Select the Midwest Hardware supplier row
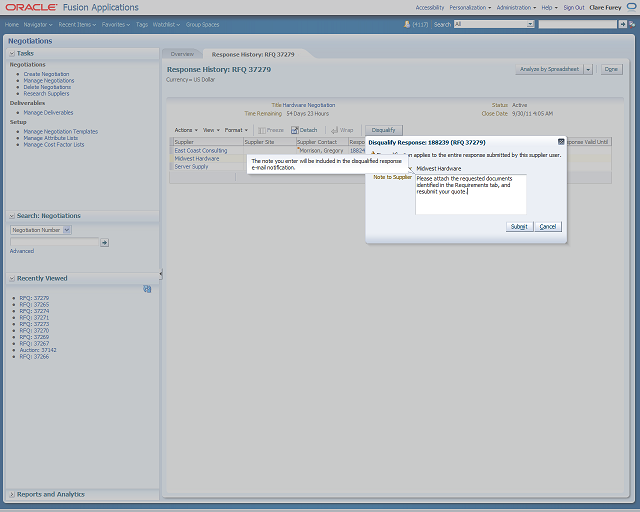The height and width of the screenshot is (512, 640). 197,159
